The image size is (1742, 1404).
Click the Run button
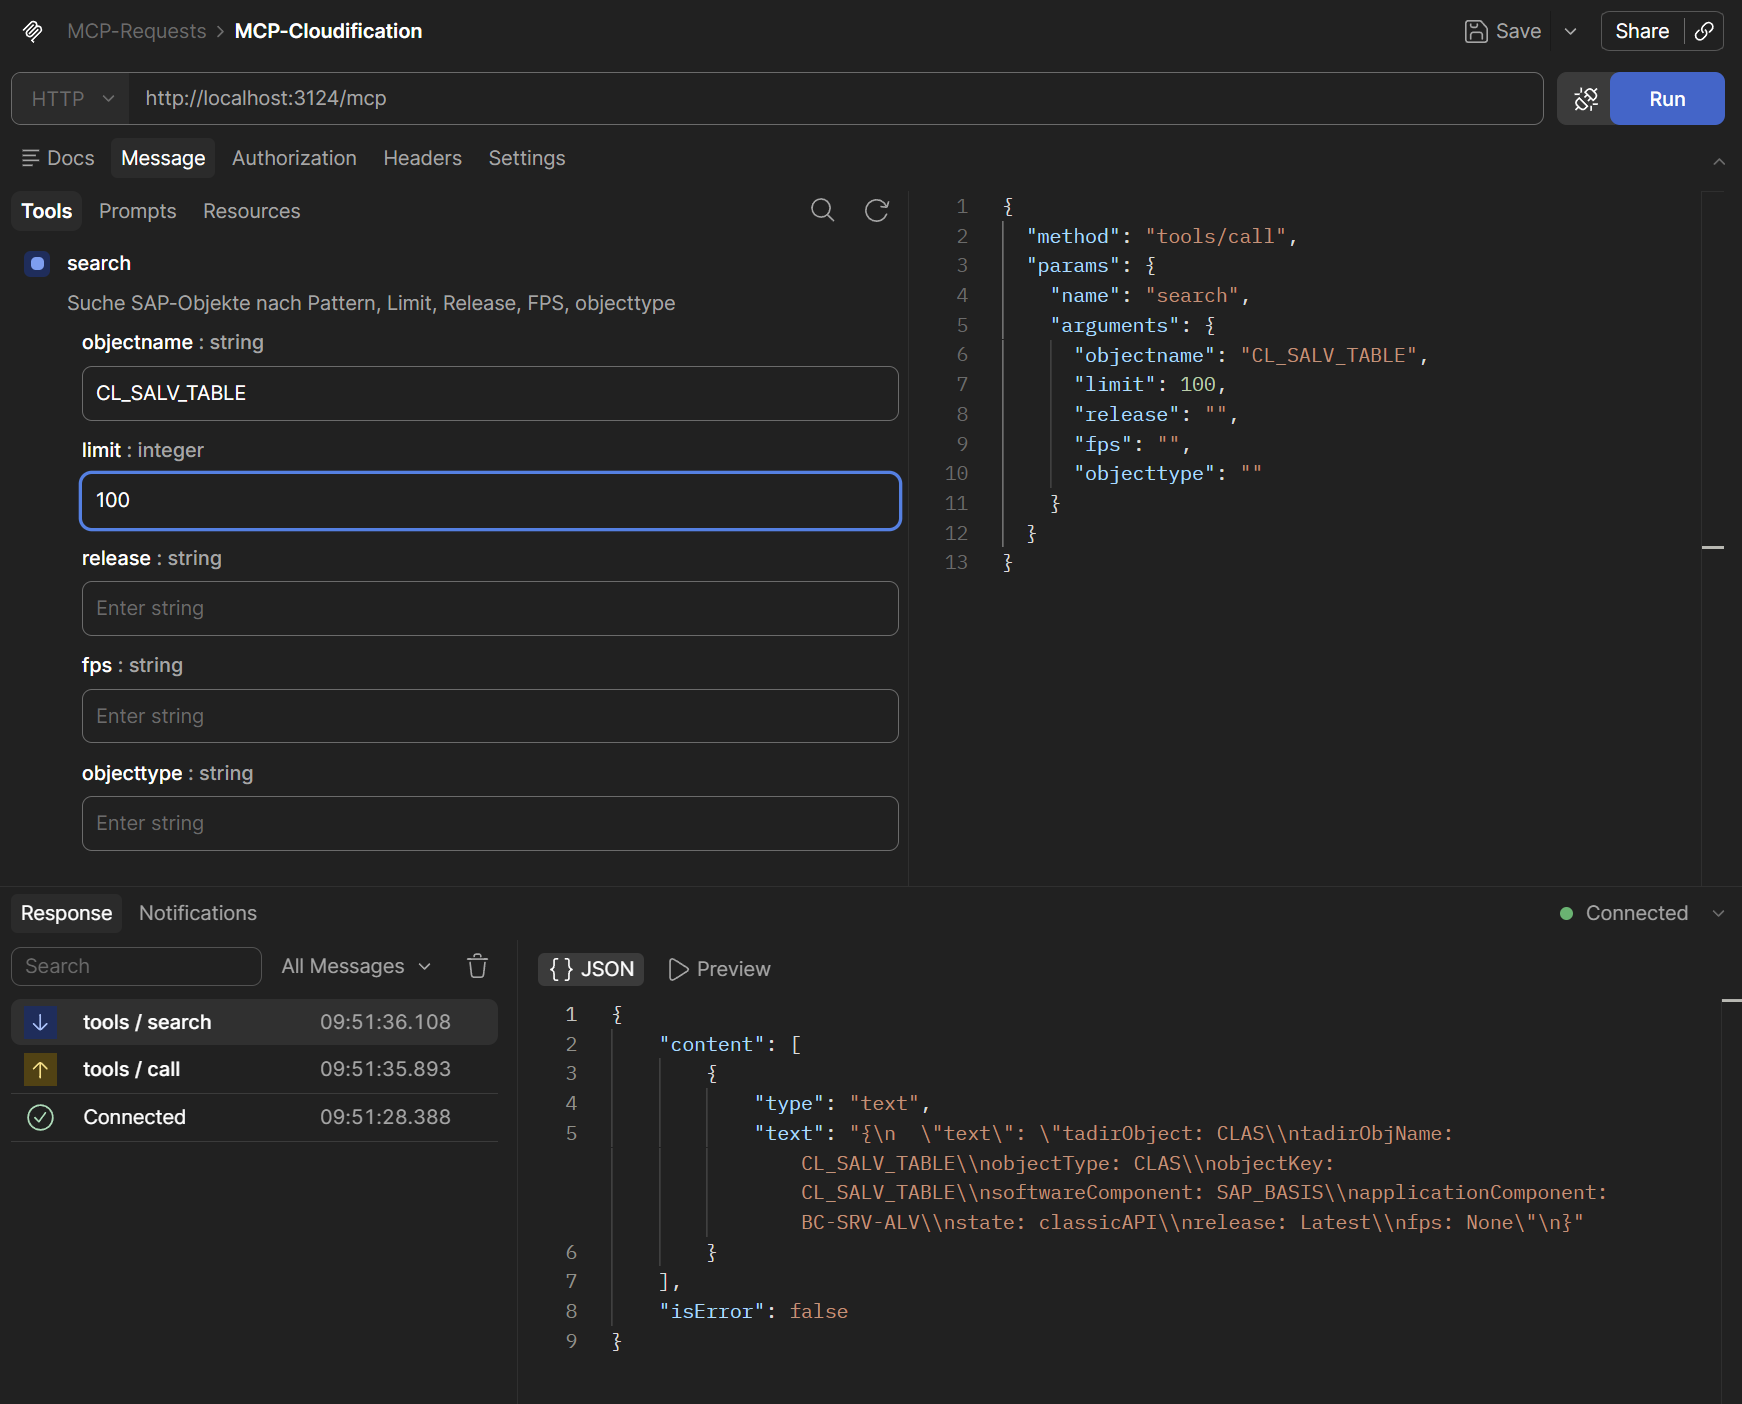click(x=1667, y=98)
